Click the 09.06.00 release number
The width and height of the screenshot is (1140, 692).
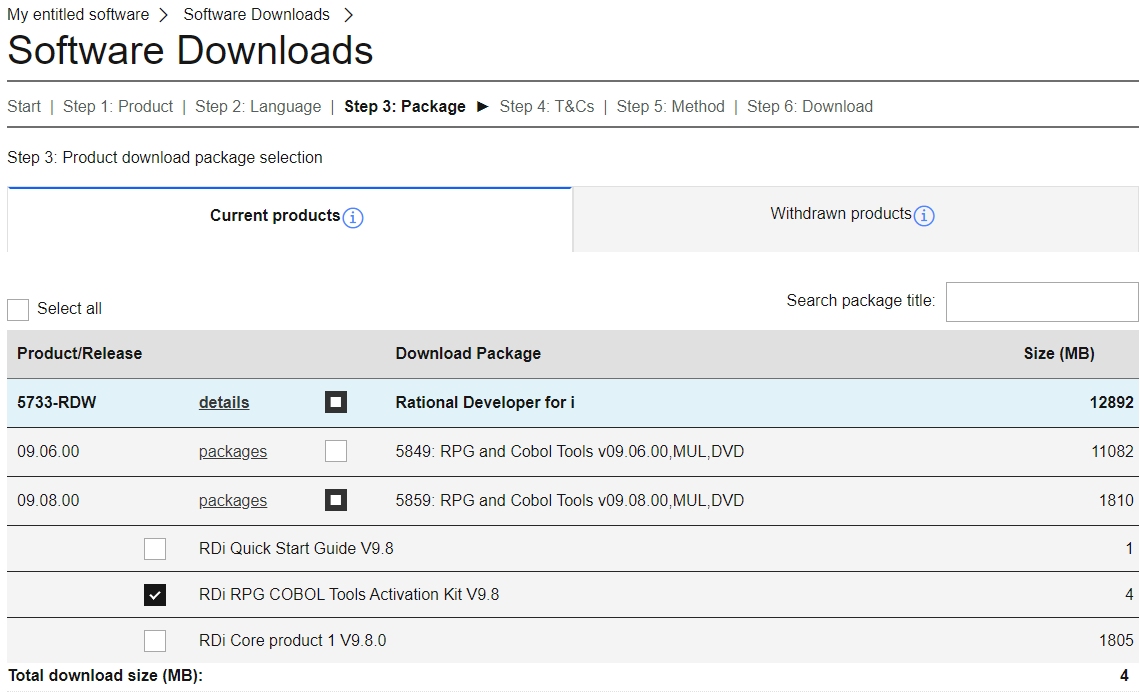click(48, 451)
